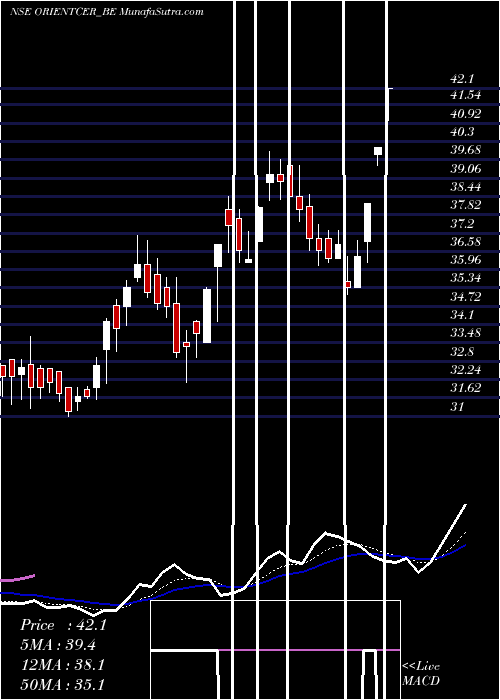Click the 32.8 price axis label

coord(462,352)
